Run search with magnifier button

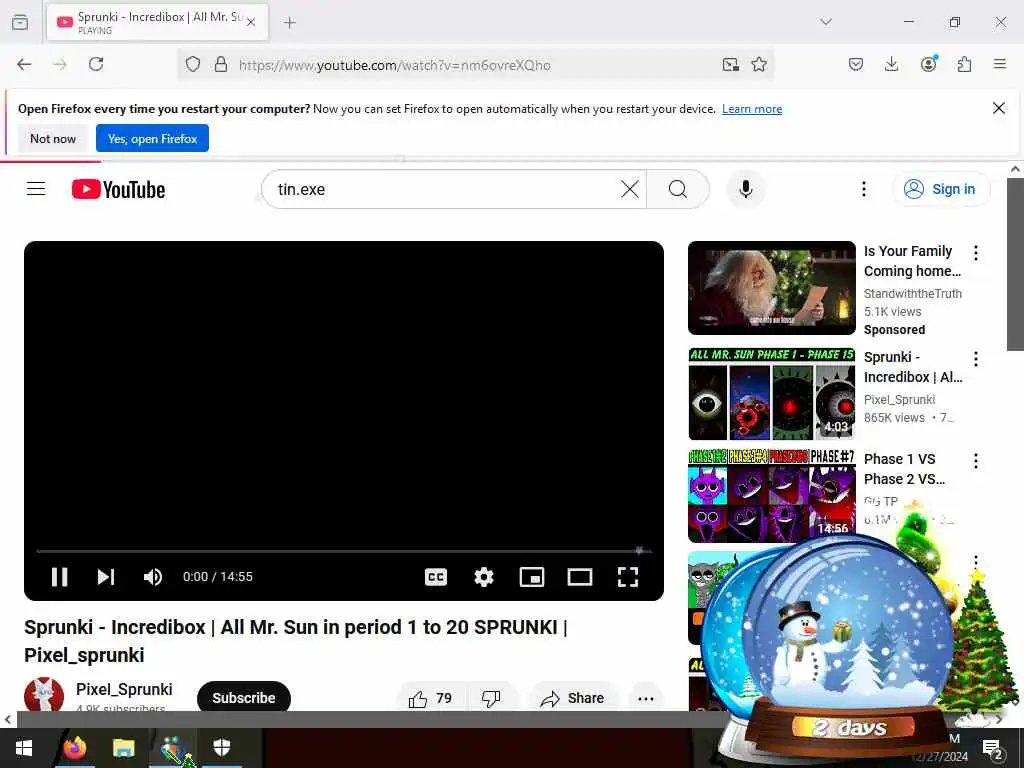(x=678, y=189)
